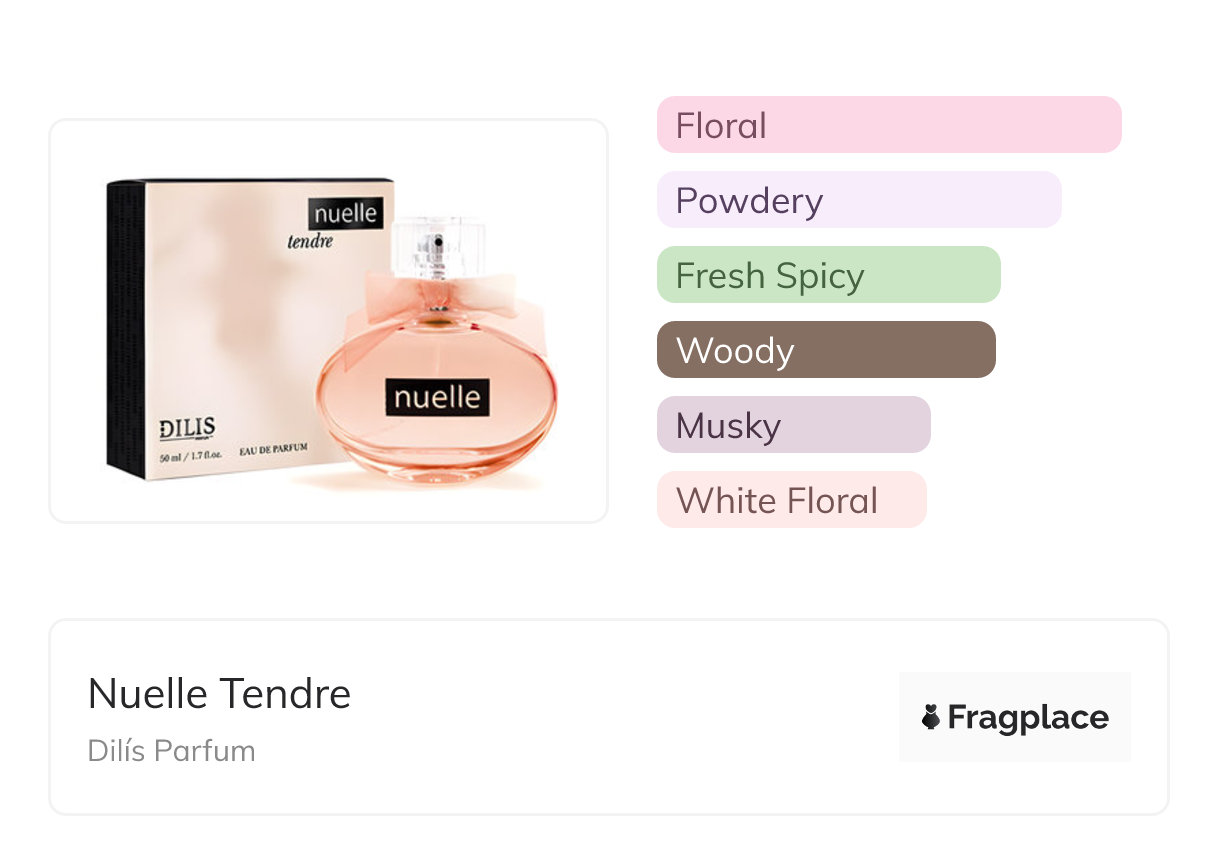Image resolution: width=1218 pixels, height=864 pixels.
Task: Select the Floral accord bar
Action: tap(888, 125)
